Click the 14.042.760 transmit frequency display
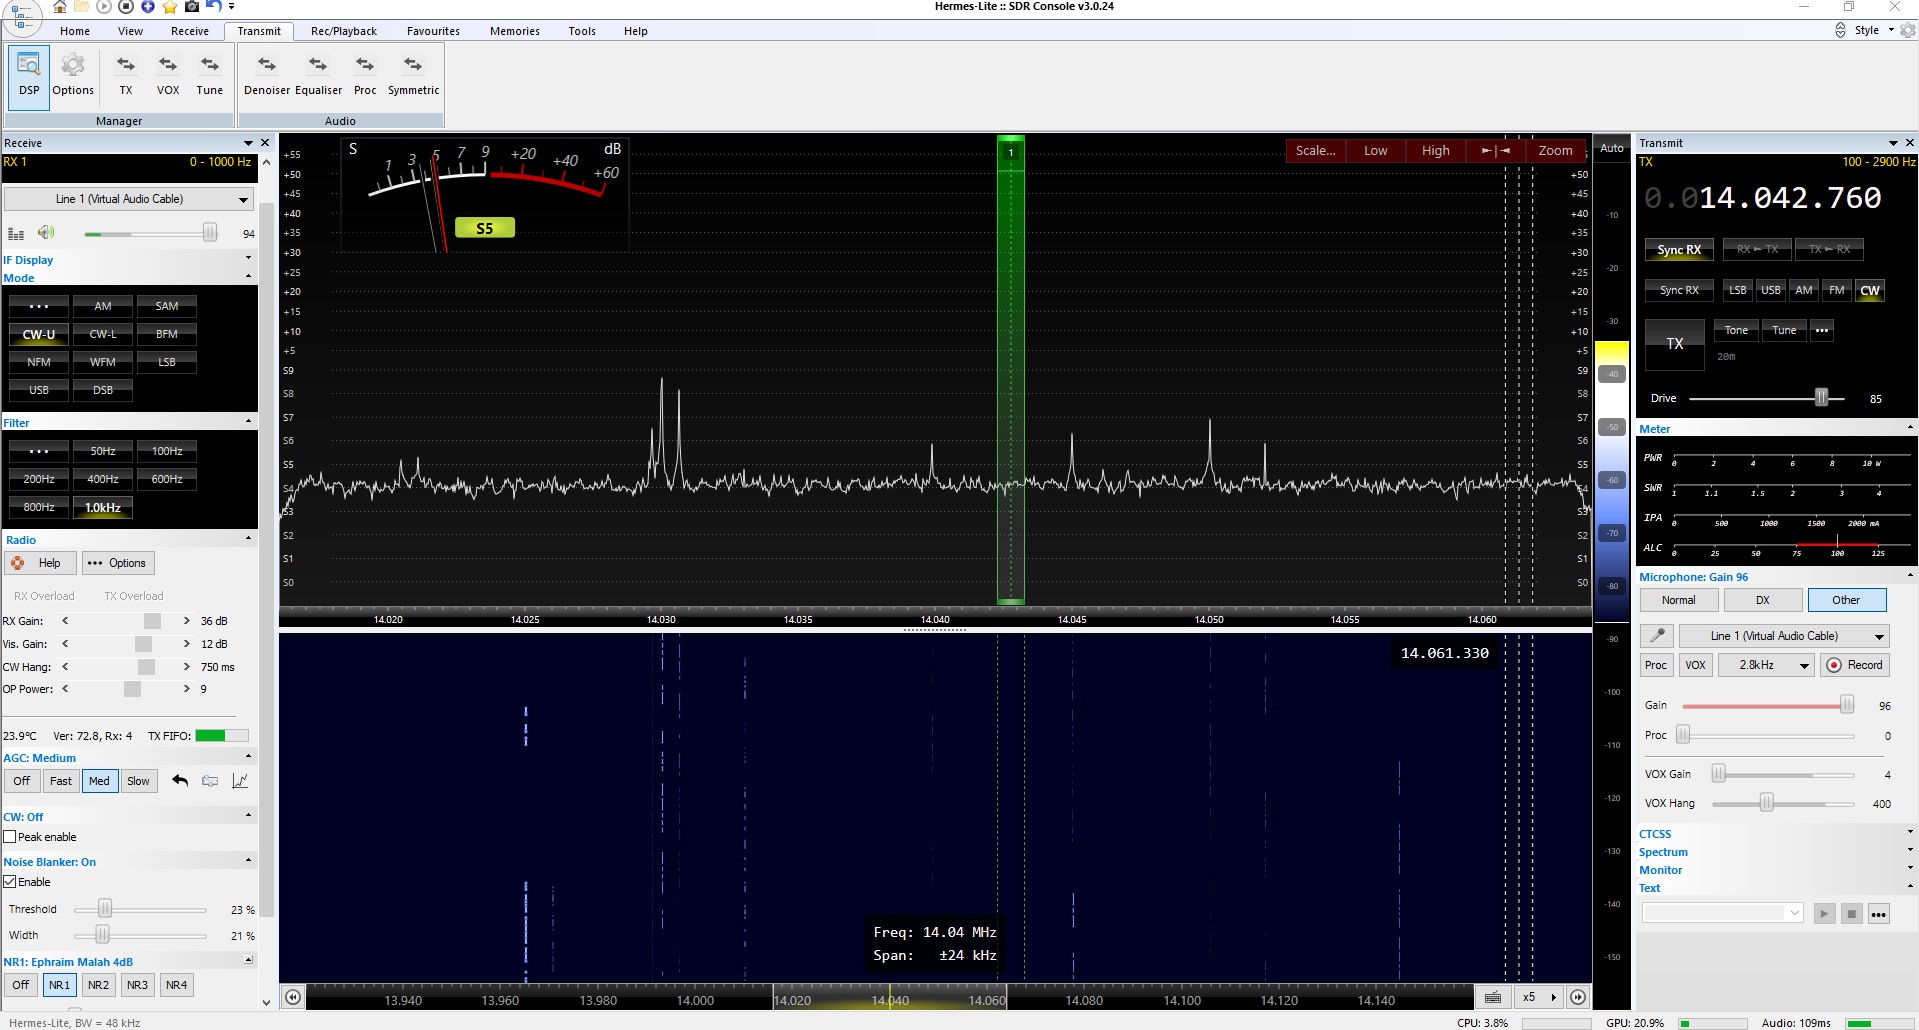Image resolution: width=1919 pixels, height=1030 pixels. (x=1789, y=198)
